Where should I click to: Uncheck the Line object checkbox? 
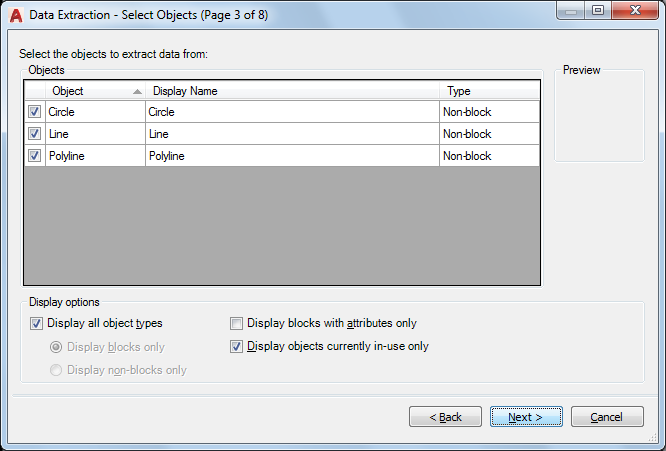coord(35,134)
